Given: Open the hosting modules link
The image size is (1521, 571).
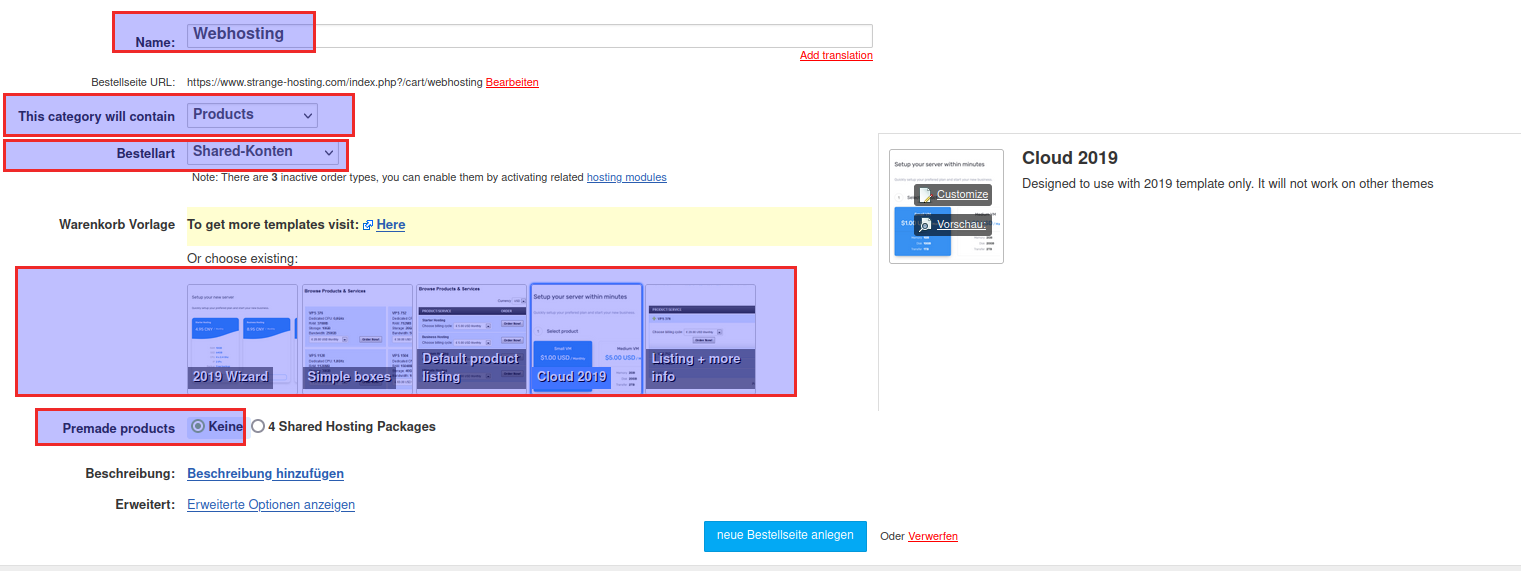Looking at the screenshot, I should tap(626, 178).
